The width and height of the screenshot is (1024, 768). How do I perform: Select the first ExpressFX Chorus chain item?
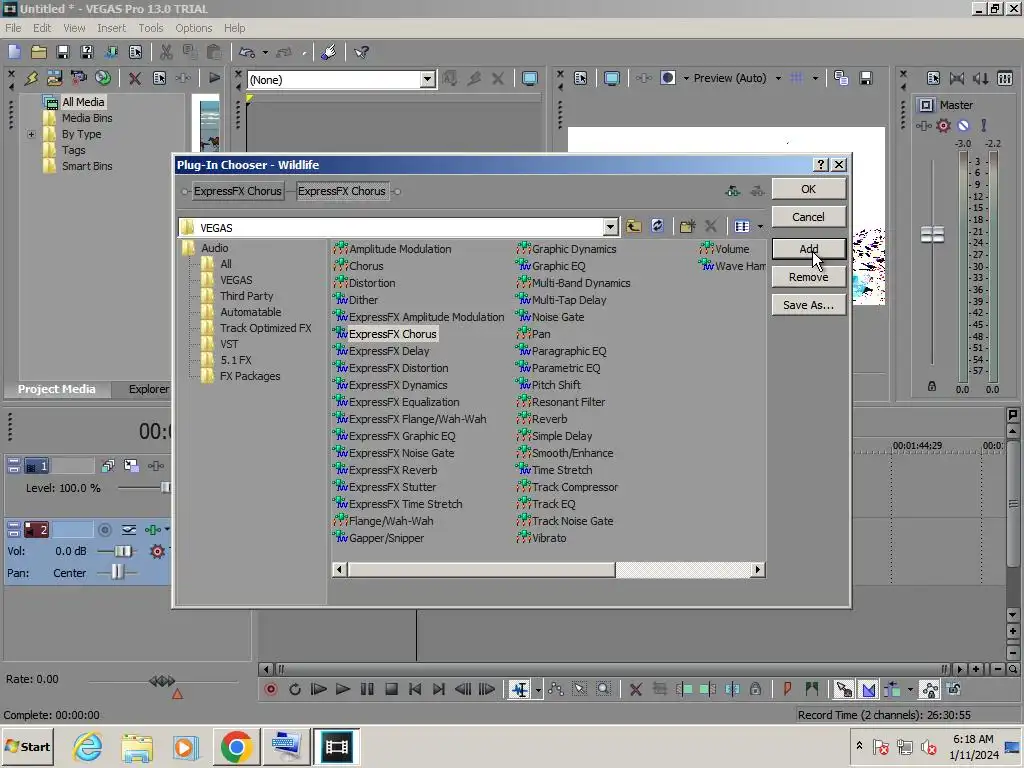click(x=237, y=191)
